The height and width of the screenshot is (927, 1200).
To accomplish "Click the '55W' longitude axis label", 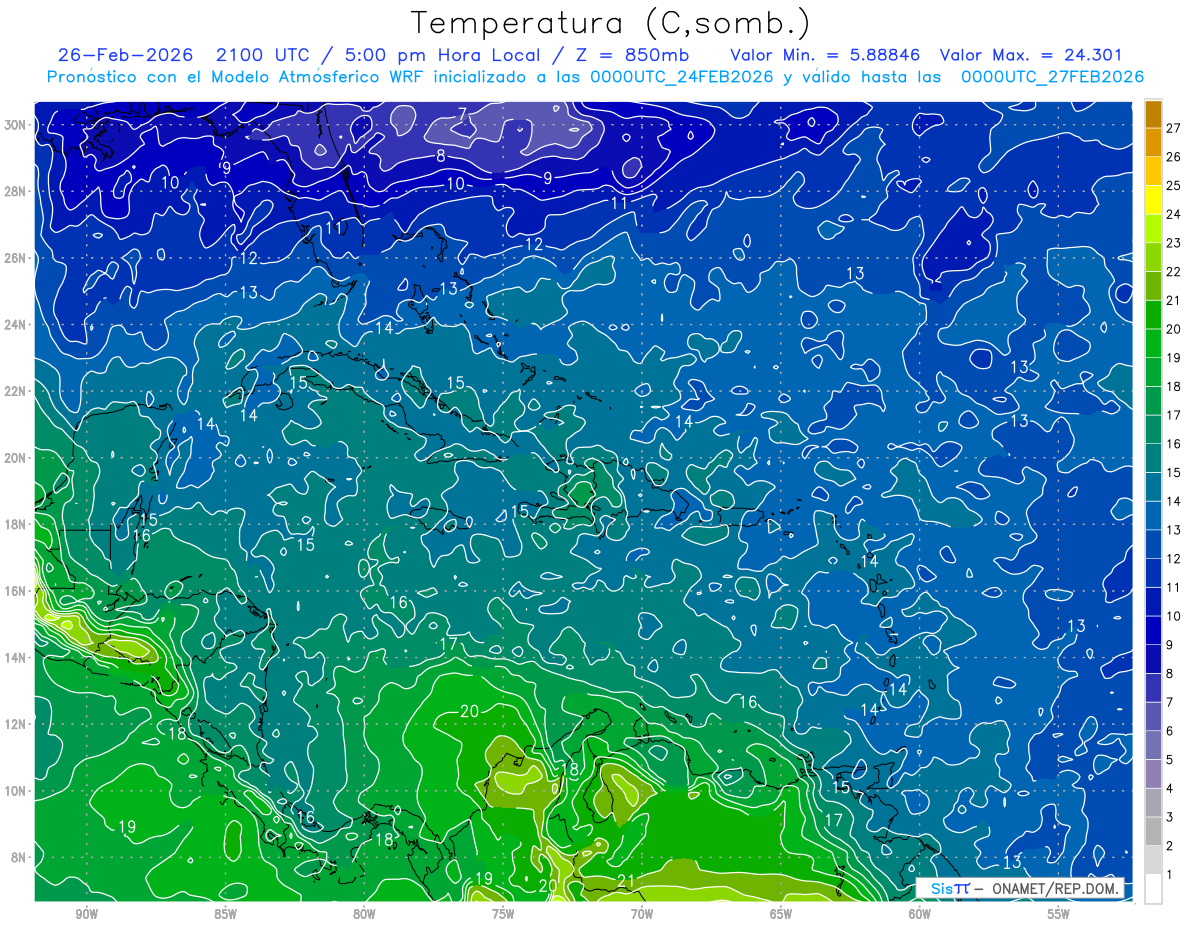I will (x=1059, y=914).
